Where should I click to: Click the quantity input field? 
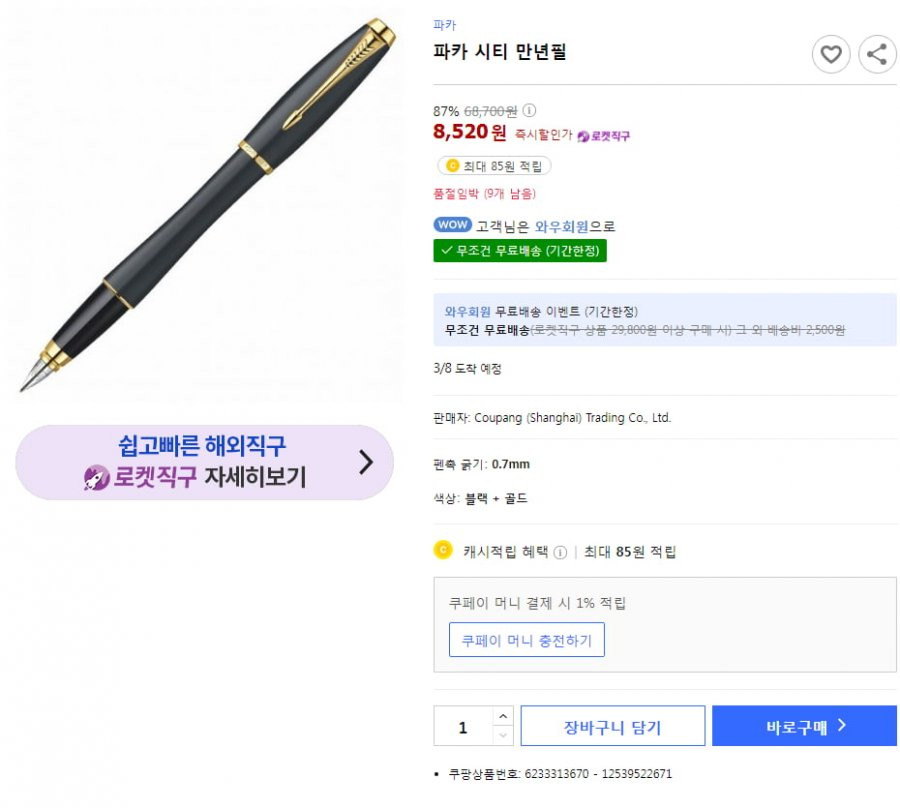click(x=463, y=726)
